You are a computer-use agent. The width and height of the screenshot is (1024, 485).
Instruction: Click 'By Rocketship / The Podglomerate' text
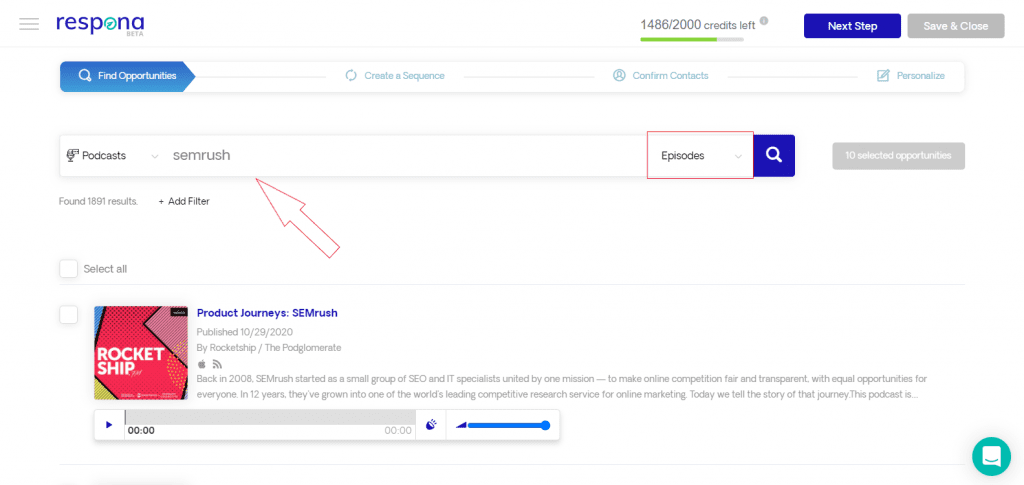pos(268,347)
